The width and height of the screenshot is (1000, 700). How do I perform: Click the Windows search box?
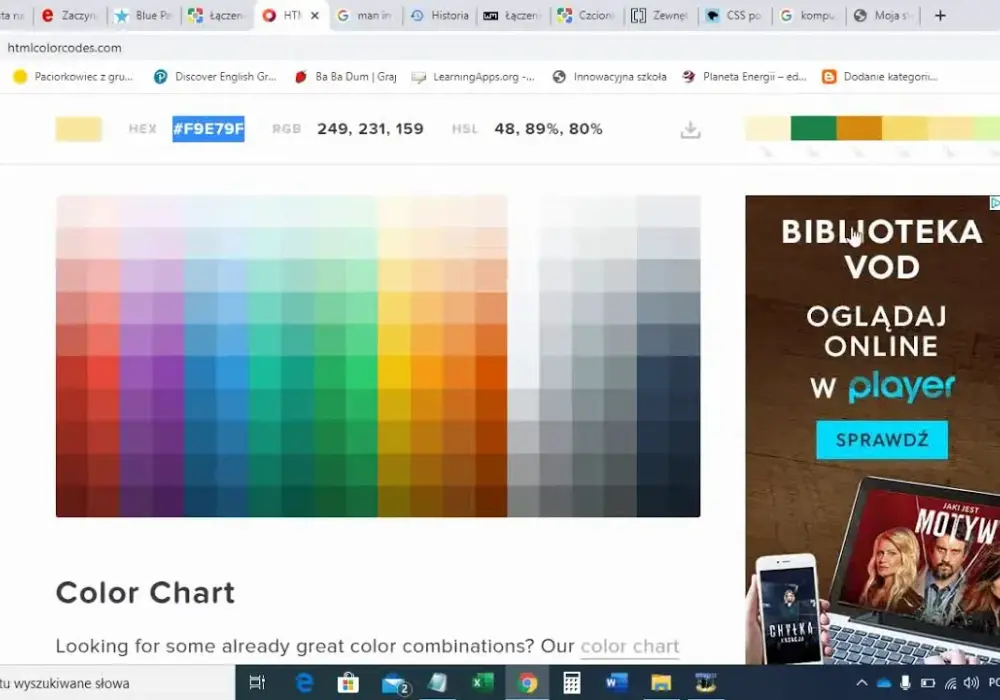(x=115, y=683)
